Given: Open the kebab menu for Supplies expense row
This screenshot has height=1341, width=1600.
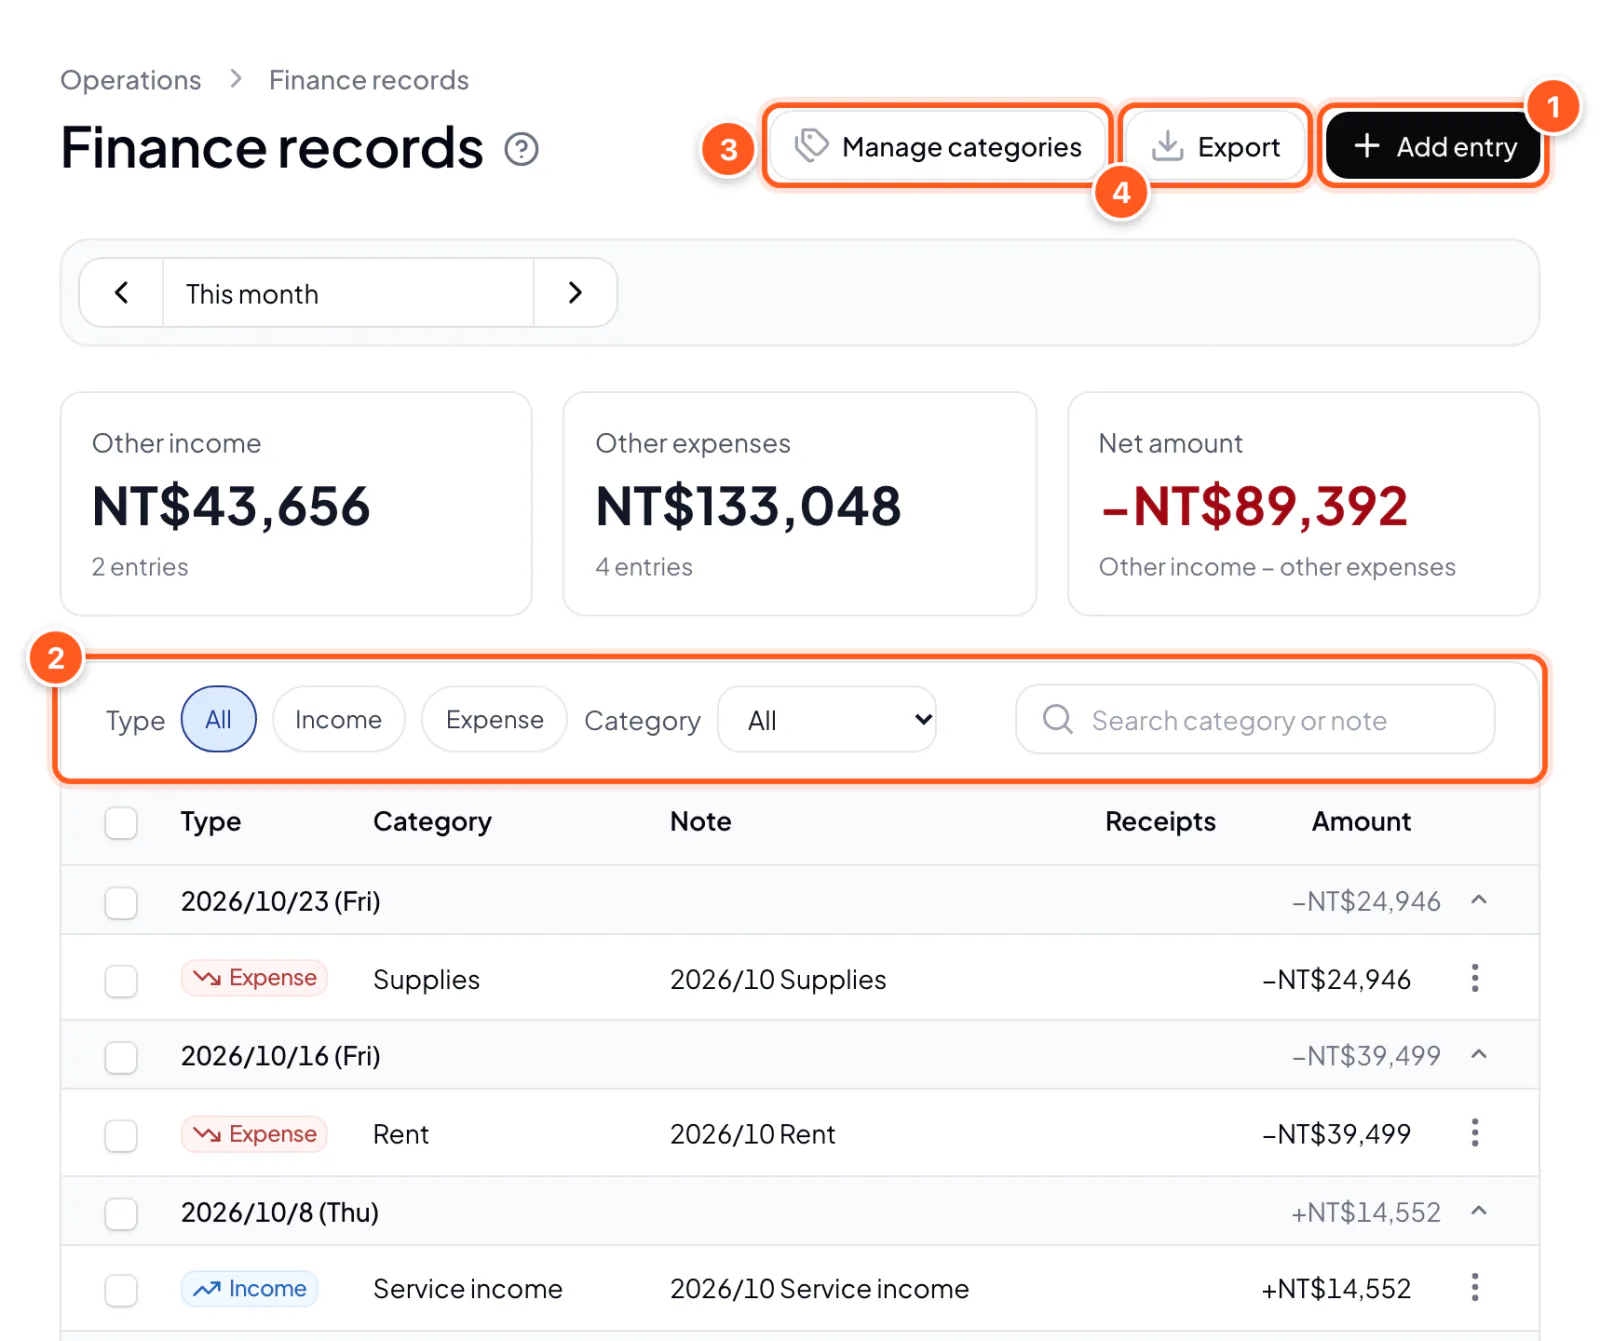Looking at the screenshot, I should (1475, 978).
